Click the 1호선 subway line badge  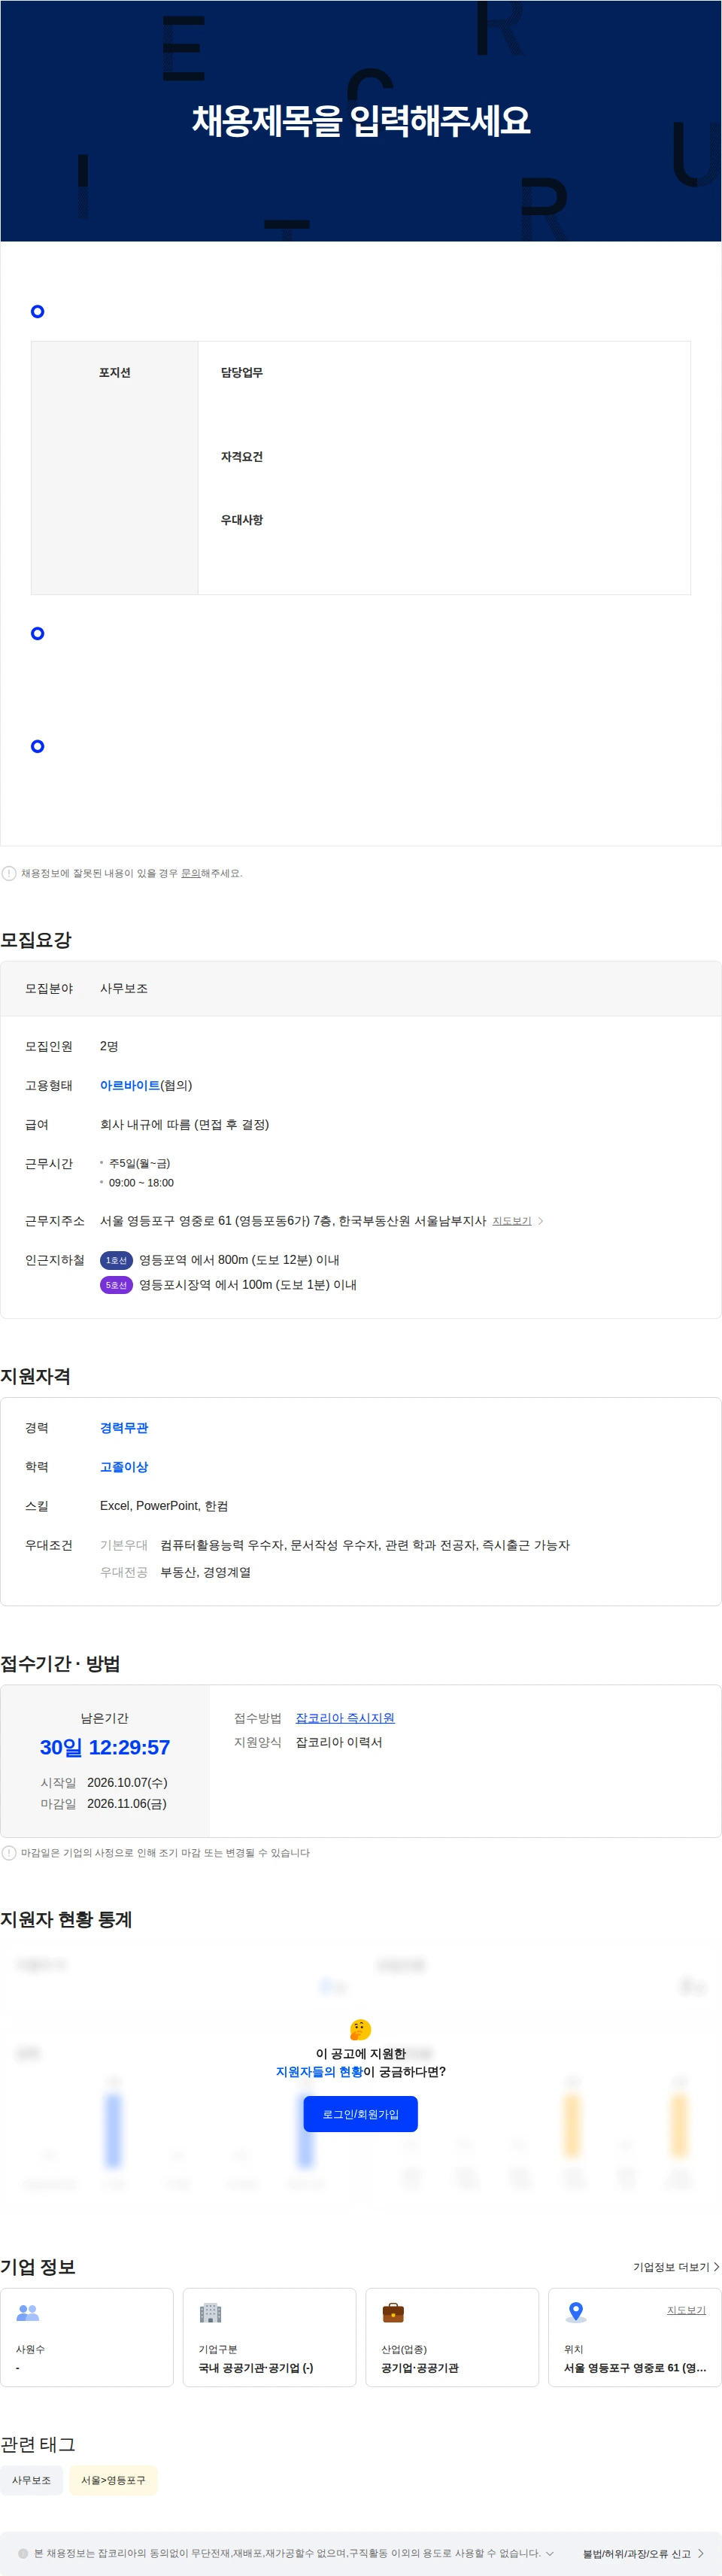pos(116,1260)
